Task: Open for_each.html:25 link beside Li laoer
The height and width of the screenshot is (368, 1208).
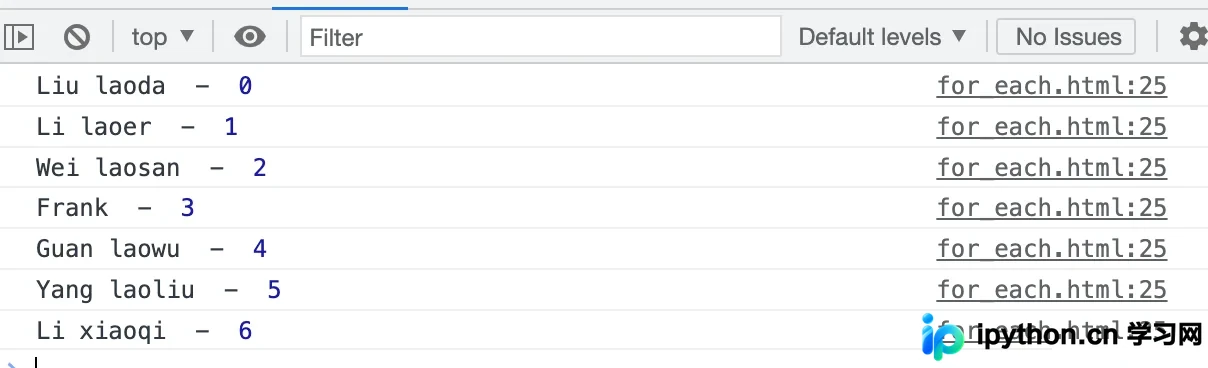Action: click(1052, 127)
